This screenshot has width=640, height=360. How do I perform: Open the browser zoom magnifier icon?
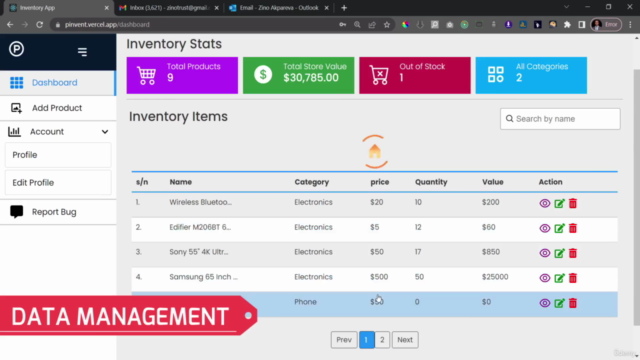(x=357, y=24)
